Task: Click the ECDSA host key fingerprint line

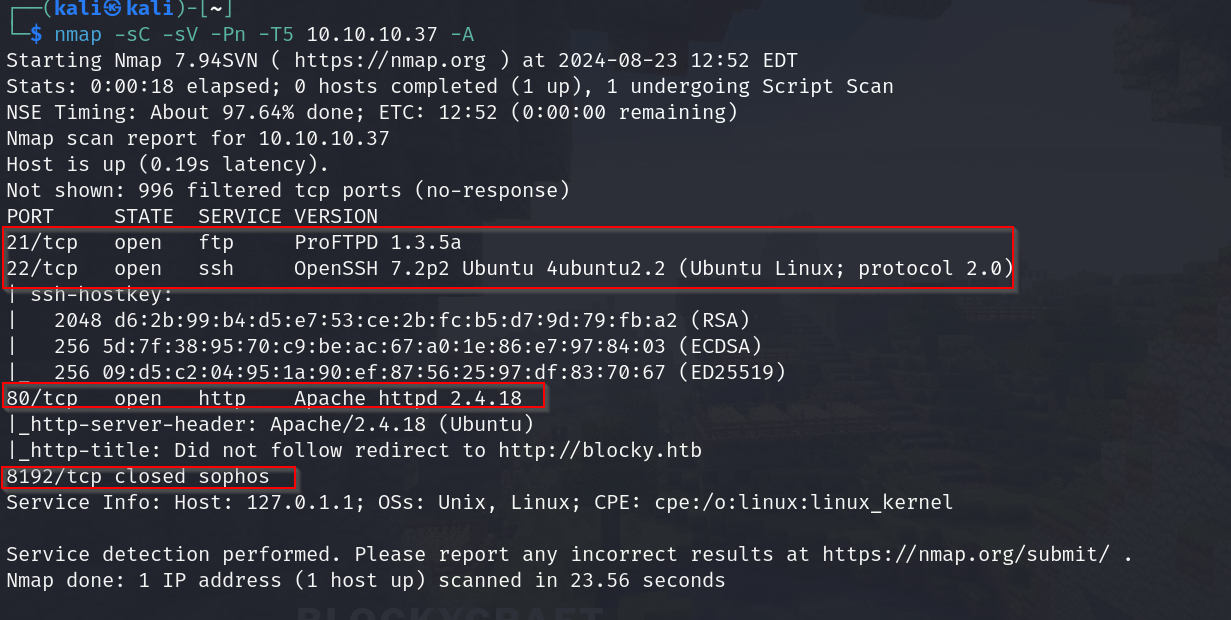Action: pos(408,346)
